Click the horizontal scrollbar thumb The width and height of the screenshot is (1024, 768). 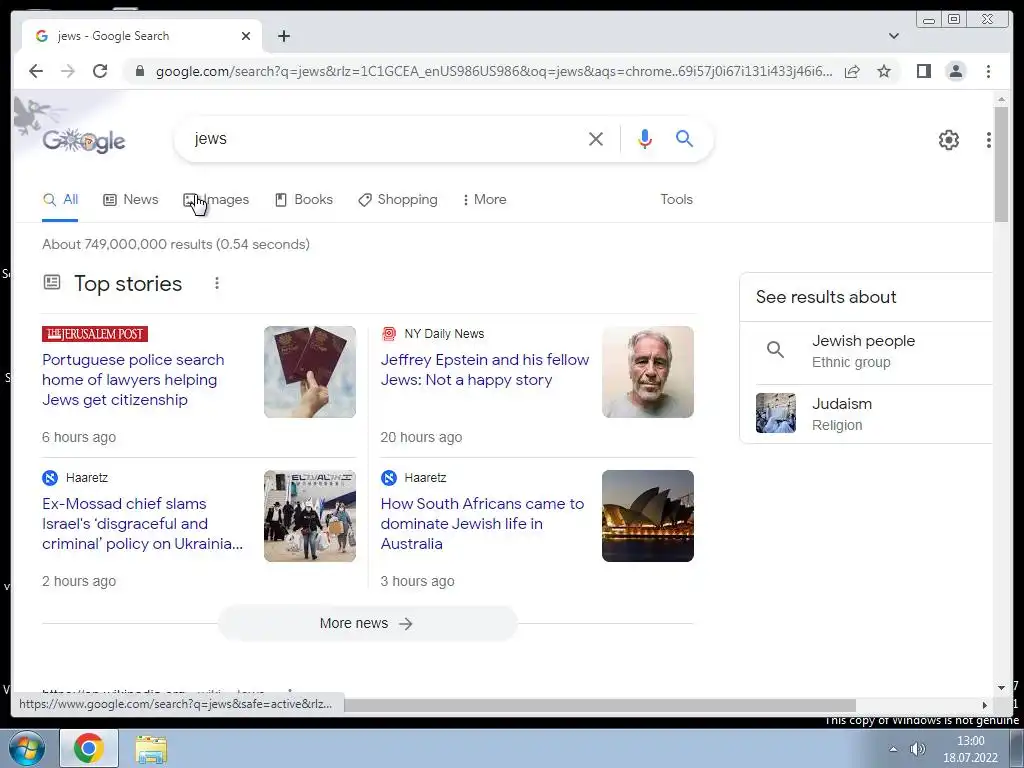click(600, 705)
